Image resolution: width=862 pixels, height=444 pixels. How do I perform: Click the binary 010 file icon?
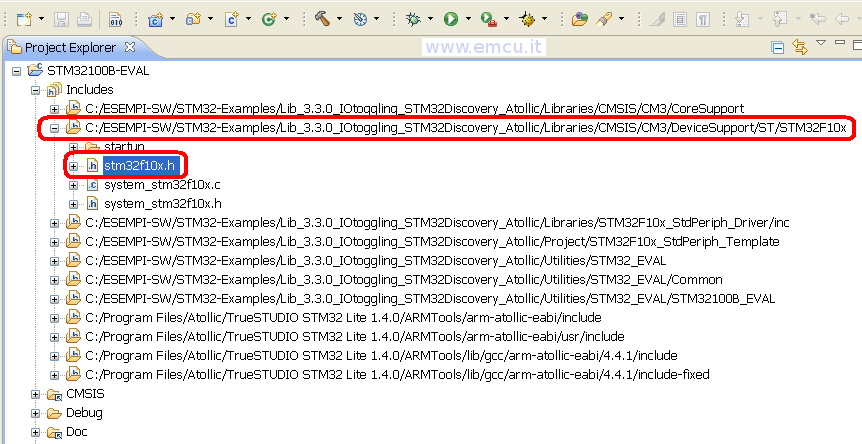pos(115,19)
